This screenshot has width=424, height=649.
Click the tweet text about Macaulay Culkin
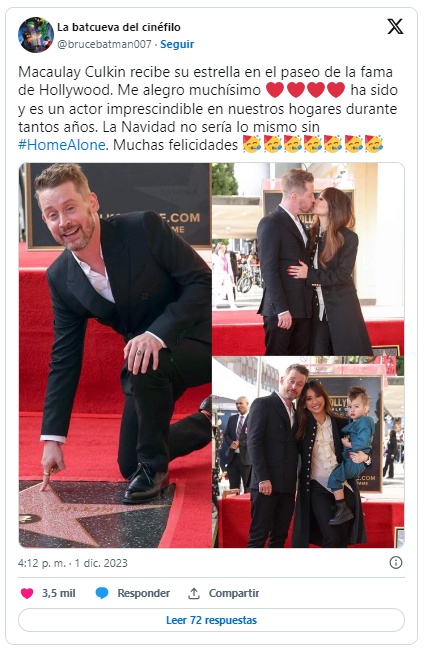pyautogui.click(x=208, y=108)
